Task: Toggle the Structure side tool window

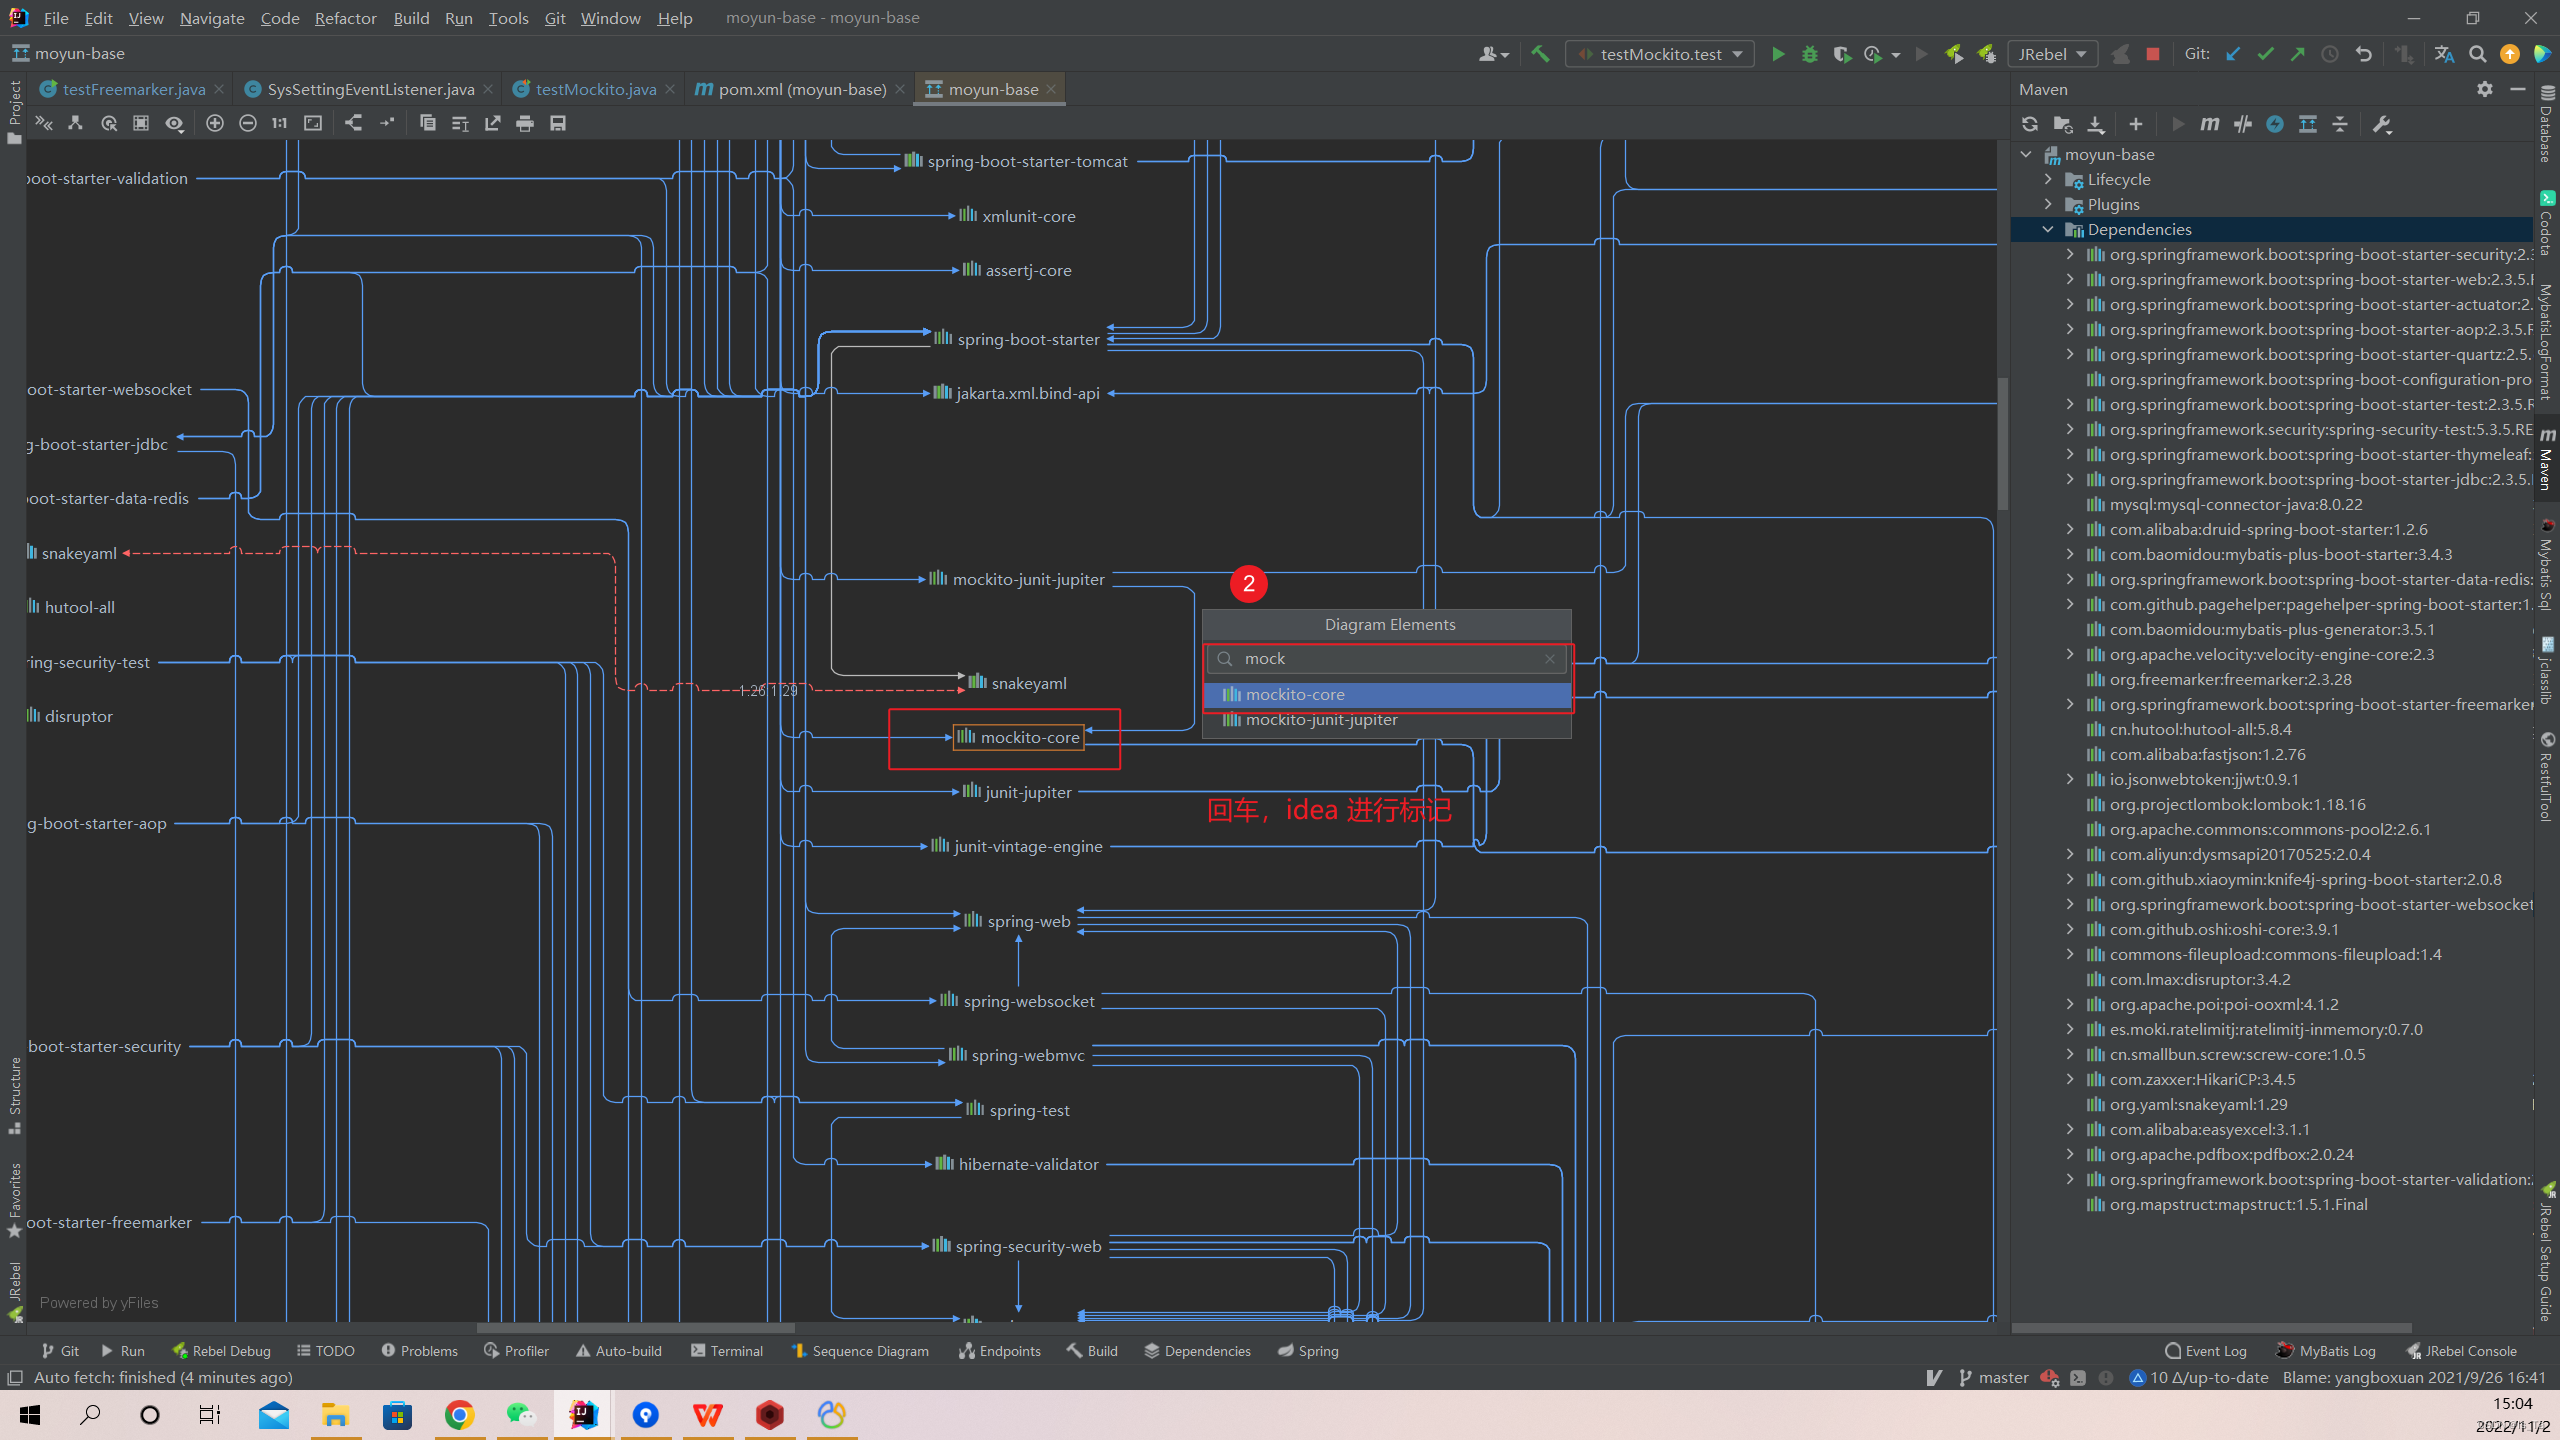Action: [x=14, y=1095]
